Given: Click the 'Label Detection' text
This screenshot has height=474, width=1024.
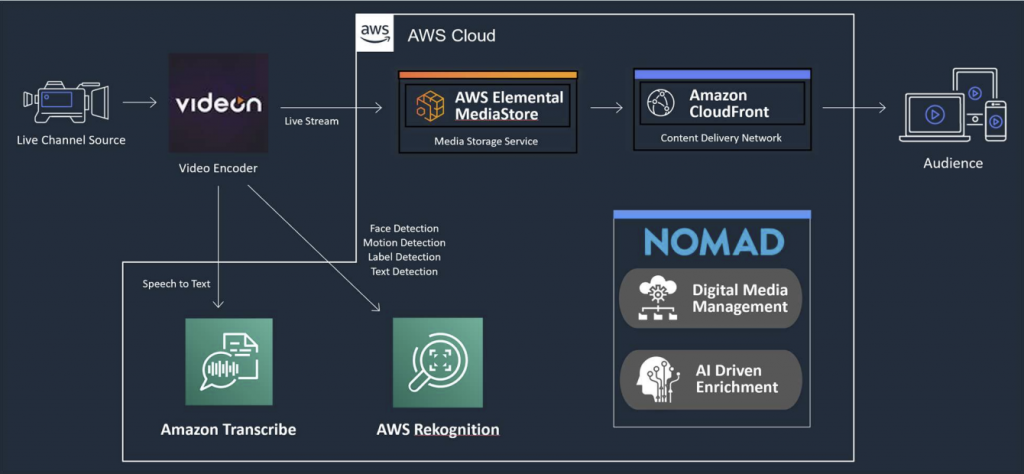Looking at the screenshot, I should (x=404, y=257).
